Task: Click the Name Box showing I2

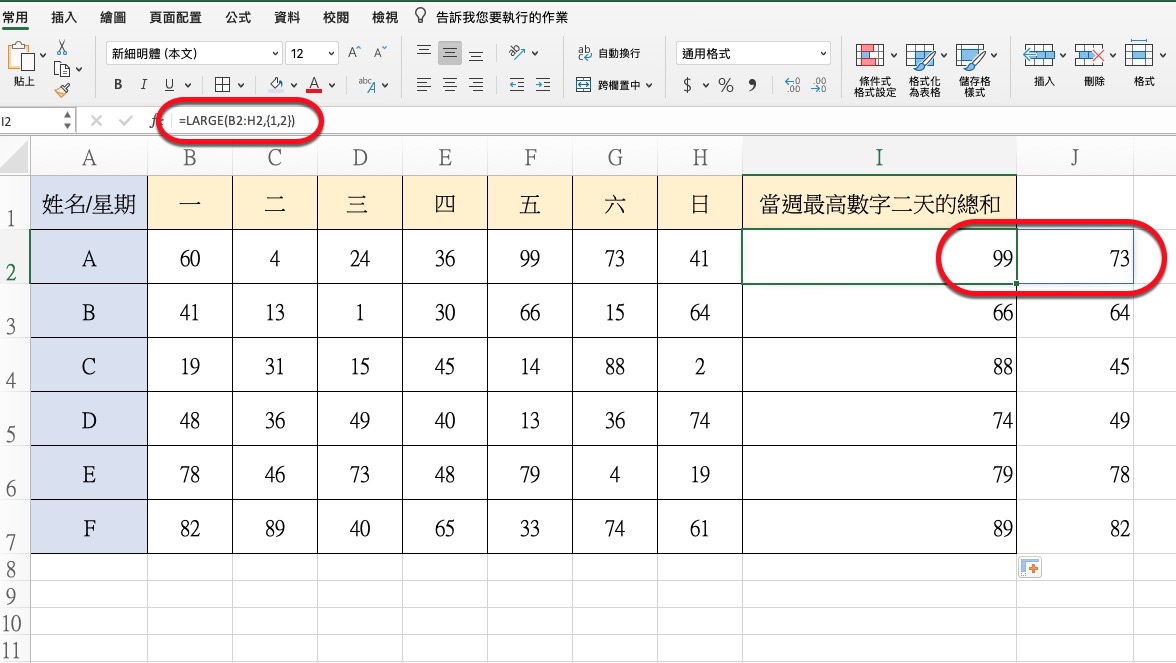Action: [x=36, y=121]
